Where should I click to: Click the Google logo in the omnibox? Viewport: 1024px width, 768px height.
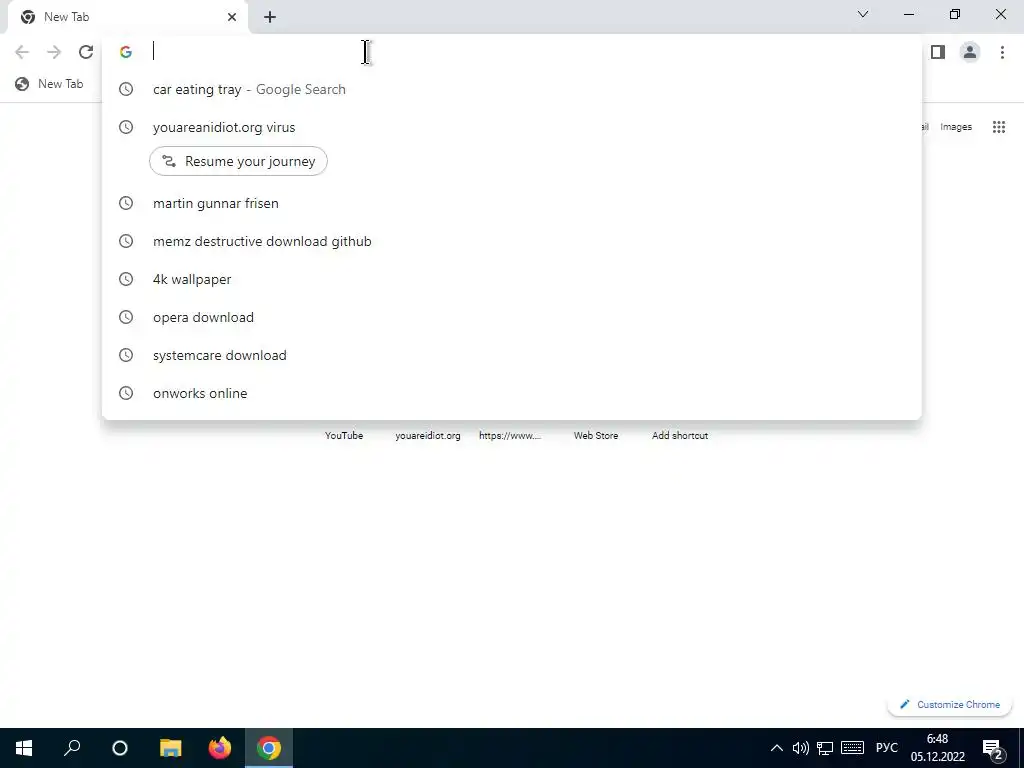125,52
